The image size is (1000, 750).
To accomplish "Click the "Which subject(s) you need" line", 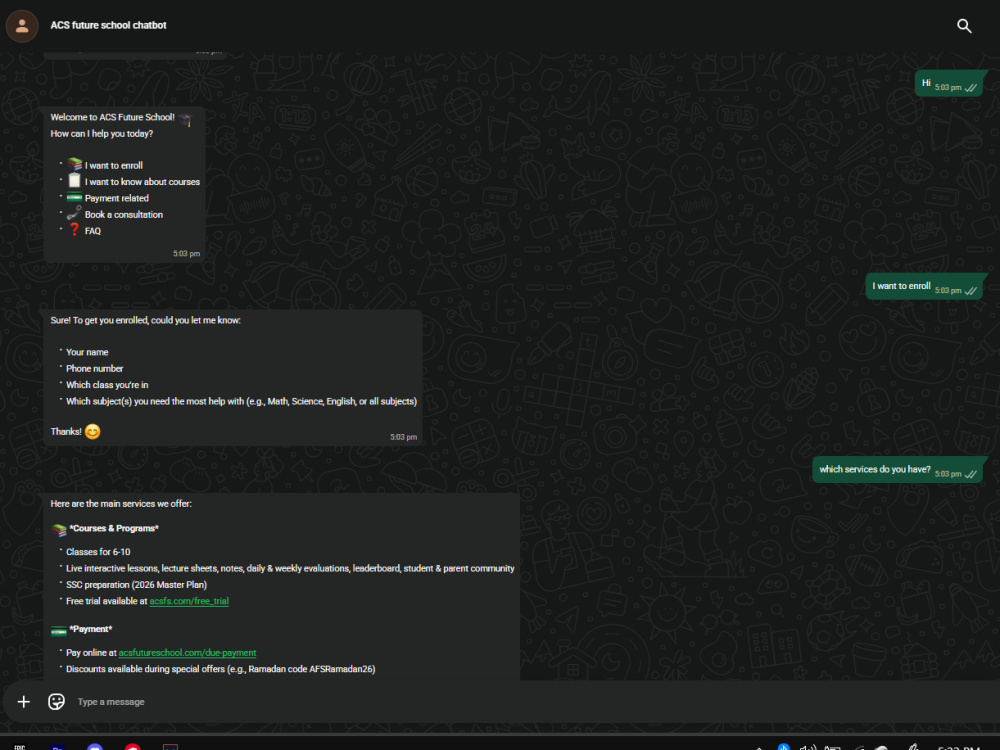I will (241, 401).
